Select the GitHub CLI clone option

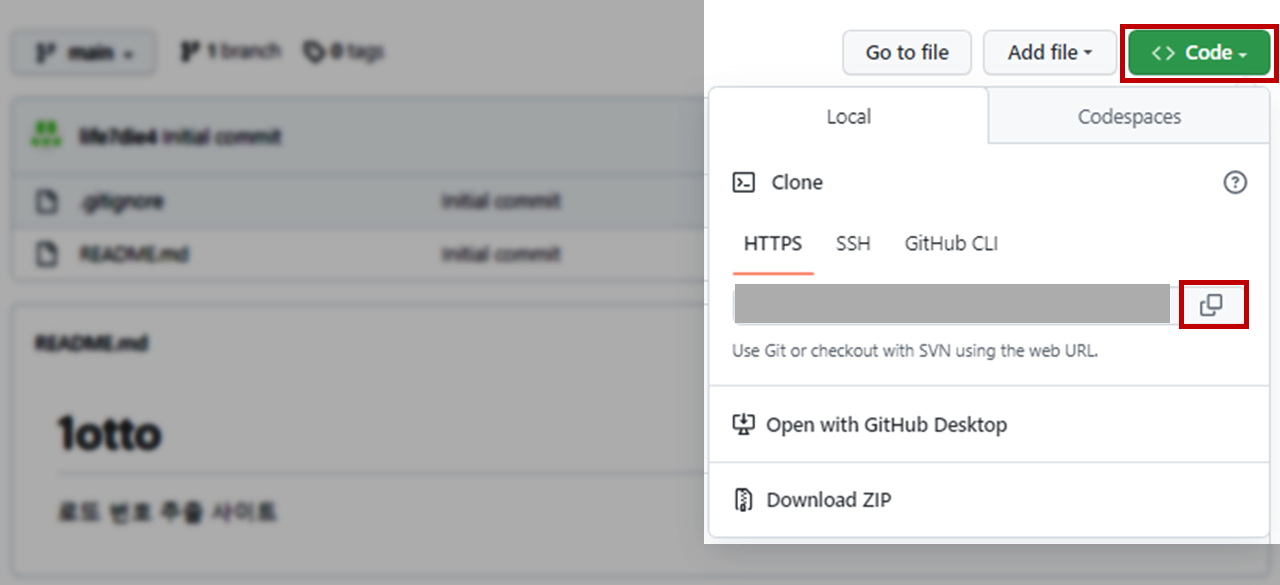pyautogui.click(x=951, y=244)
